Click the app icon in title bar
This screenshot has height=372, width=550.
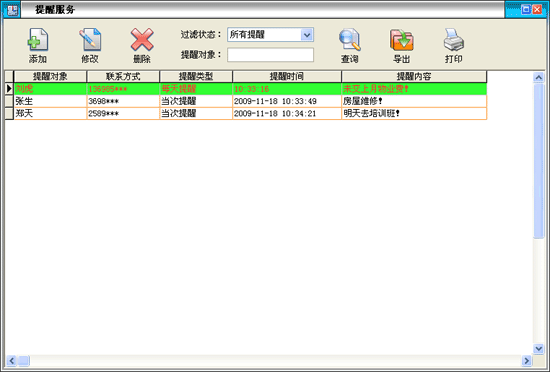(12, 9)
